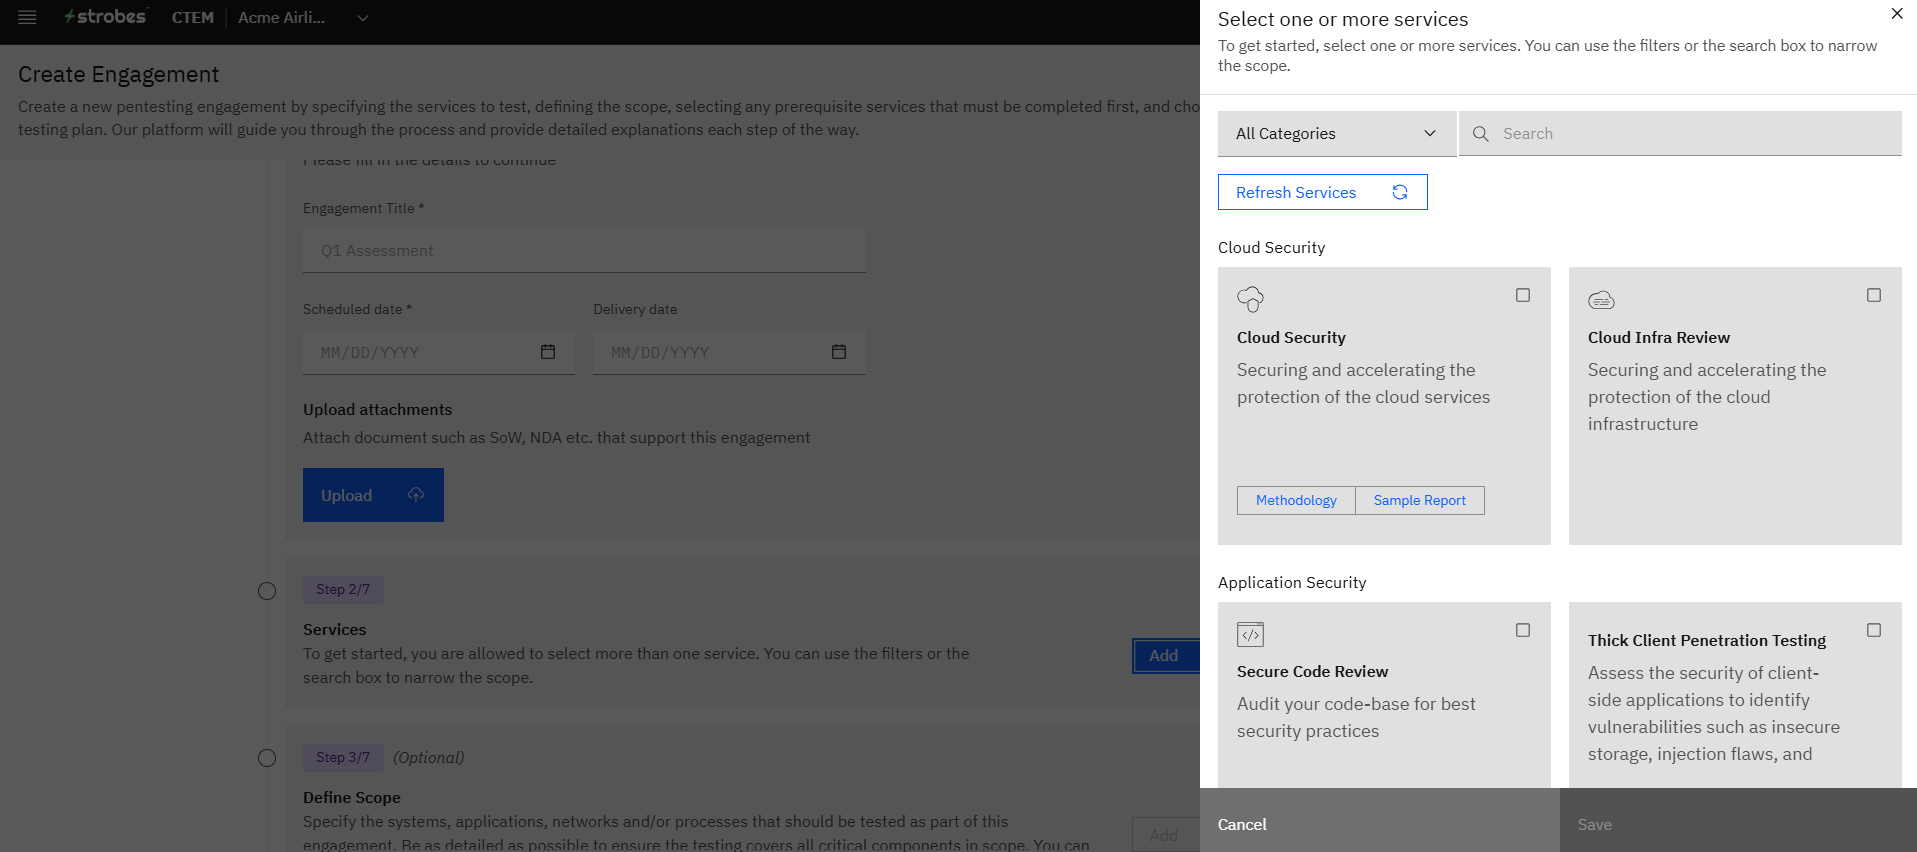The height and width of the screenshot is (852, 1917).
Task: Select the Step 3/7 radio circle
Action: 267,758
